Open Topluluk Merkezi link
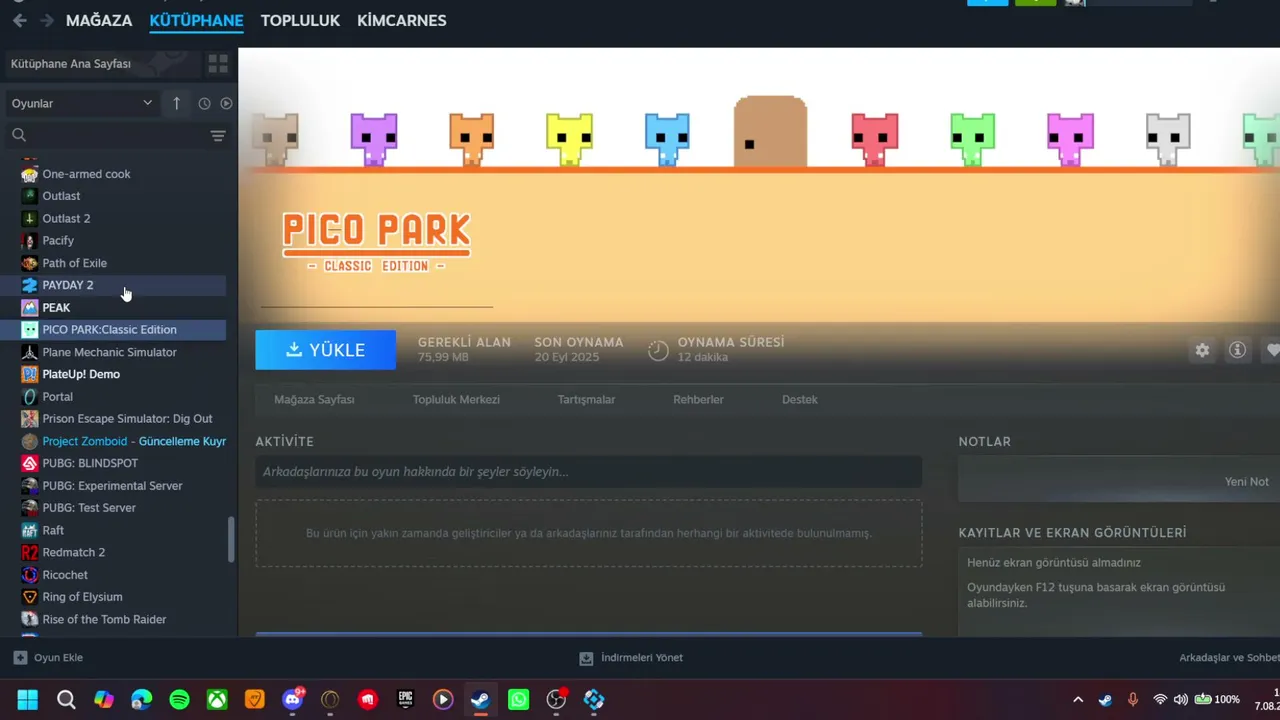 [456, 400]
